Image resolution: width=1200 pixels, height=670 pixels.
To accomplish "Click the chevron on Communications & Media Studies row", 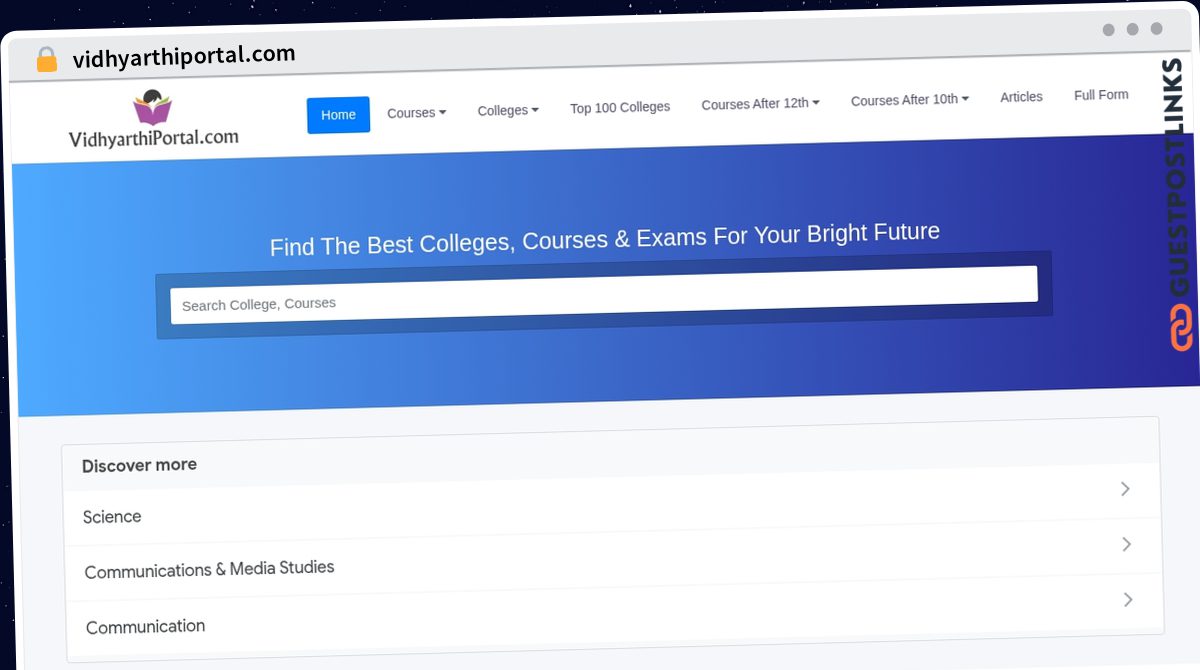I will pos(1126,544).
